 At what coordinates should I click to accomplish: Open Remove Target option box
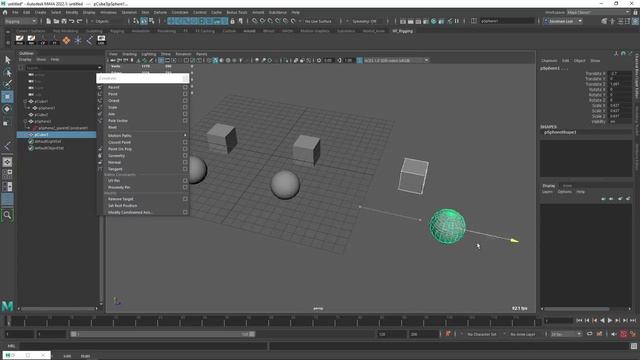tap(185, 199)
